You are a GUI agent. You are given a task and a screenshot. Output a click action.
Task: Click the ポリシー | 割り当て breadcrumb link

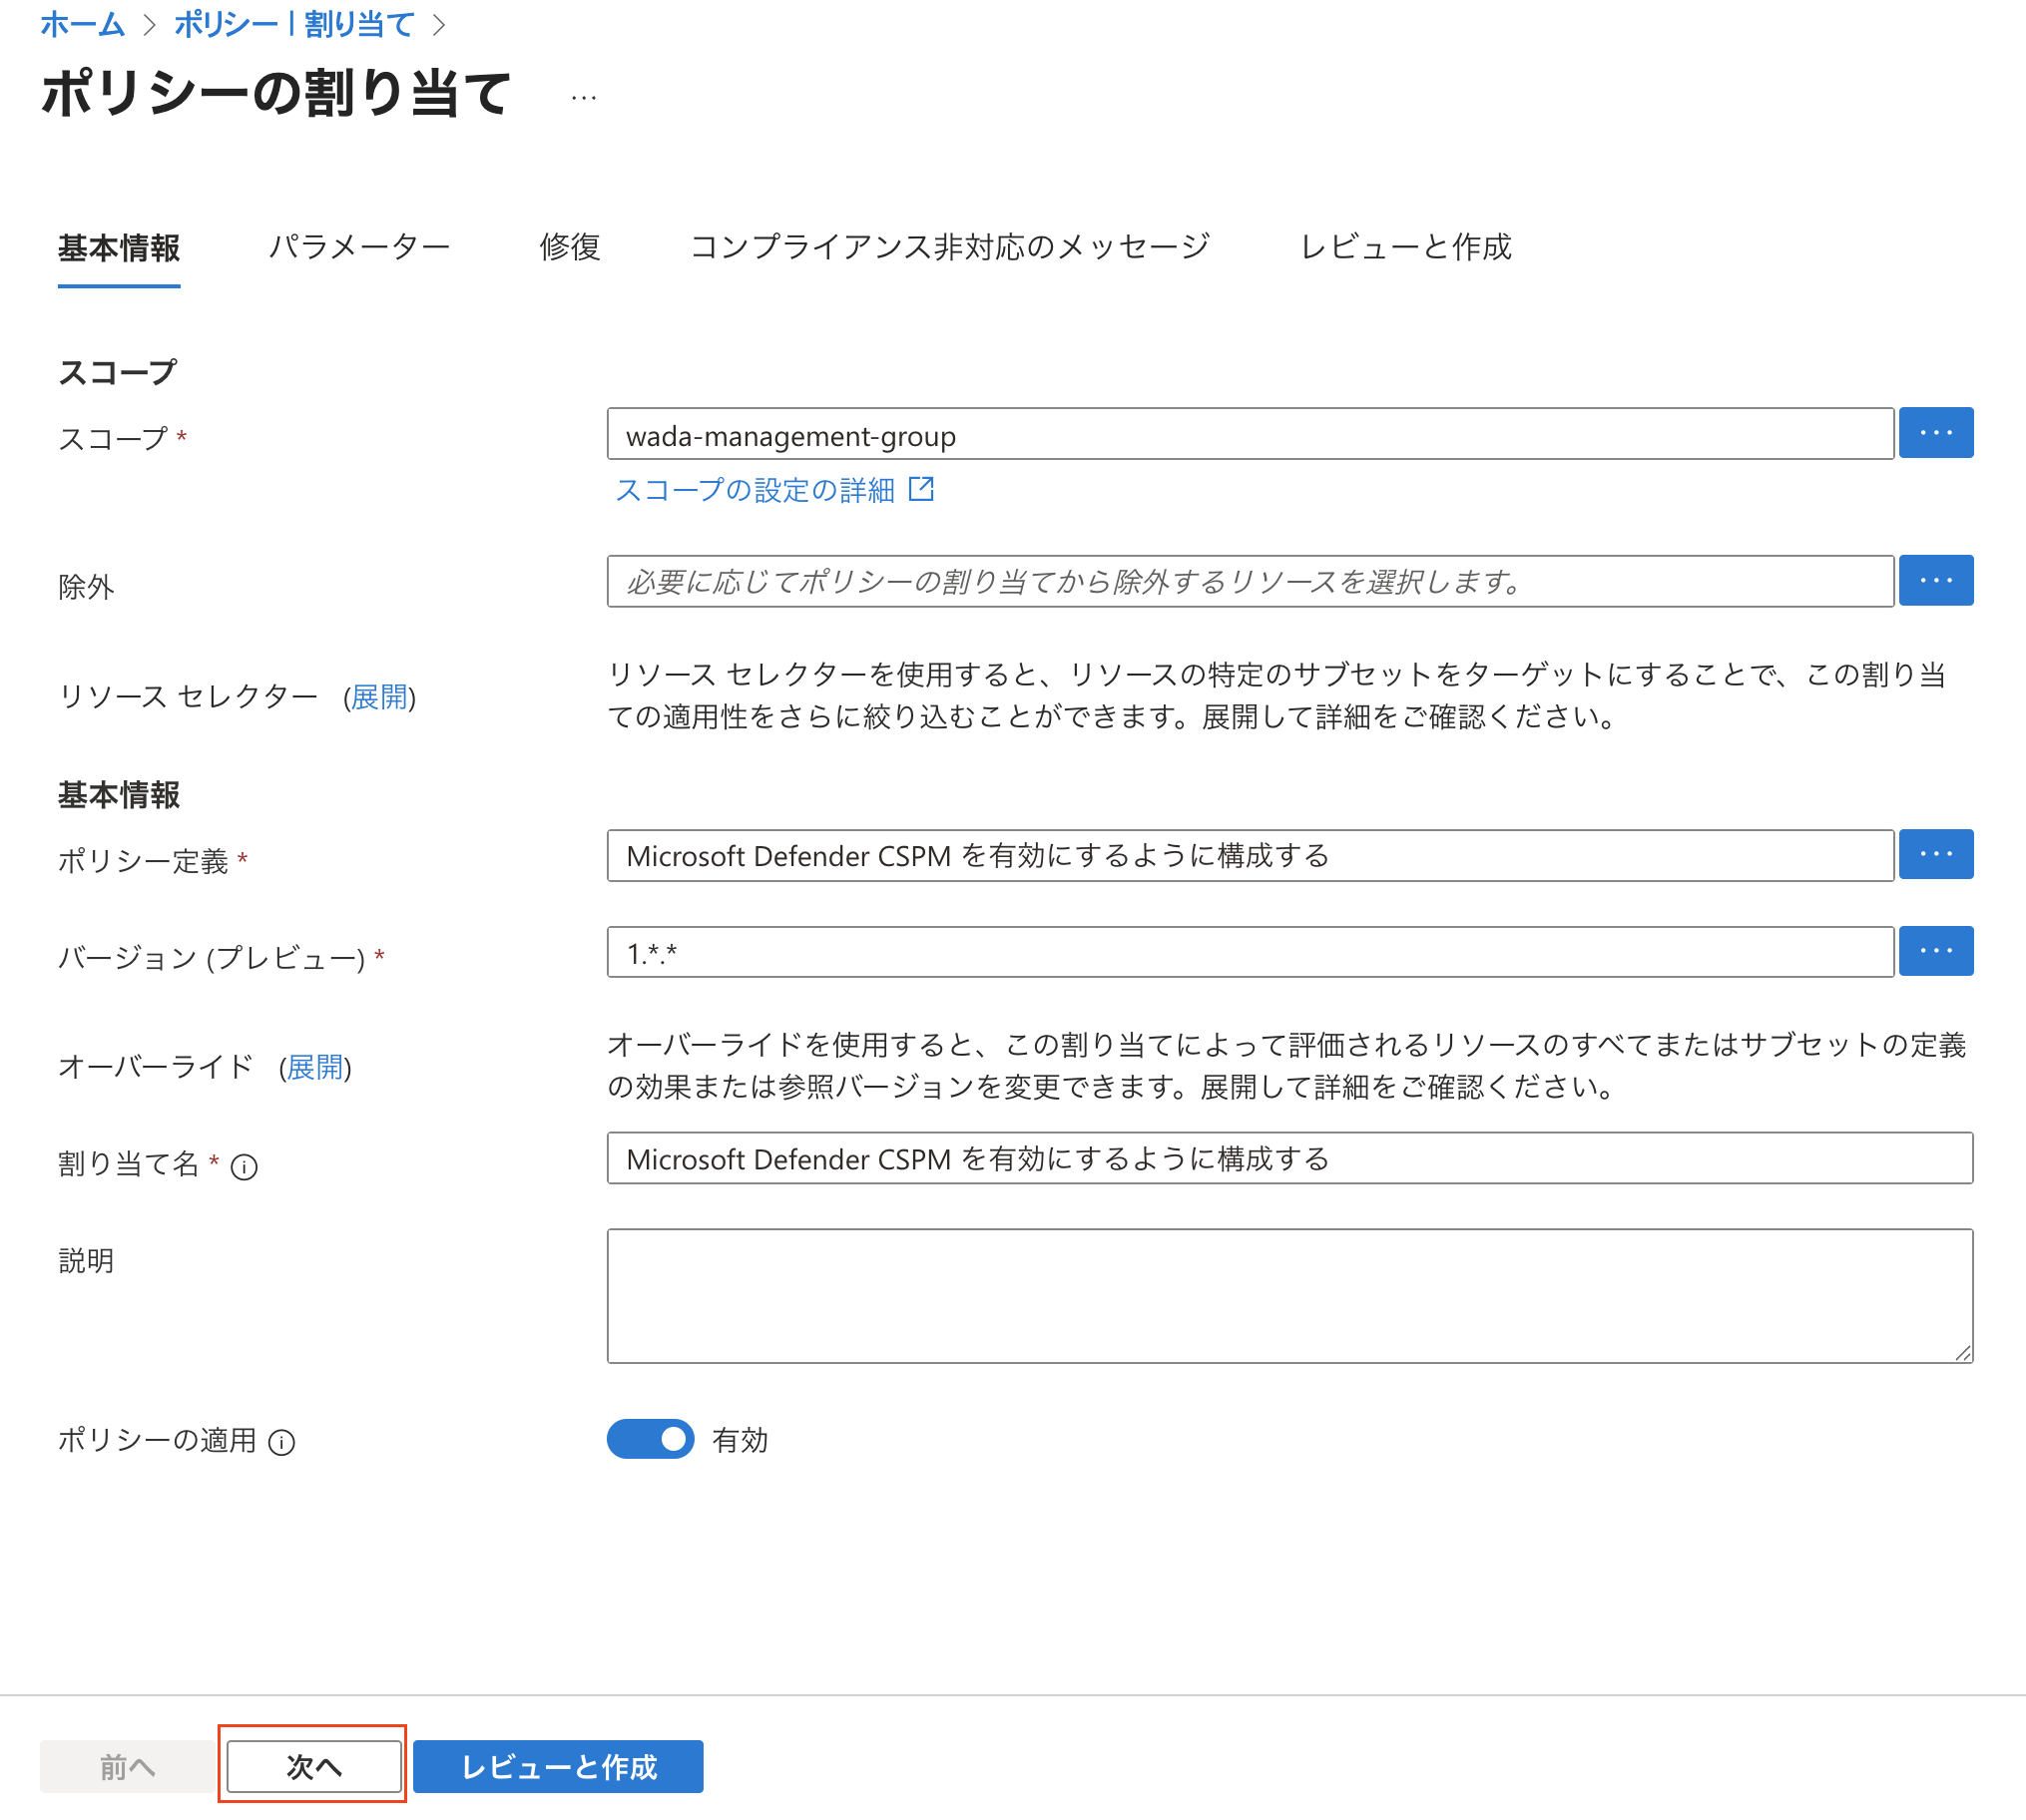pos(294,24)
